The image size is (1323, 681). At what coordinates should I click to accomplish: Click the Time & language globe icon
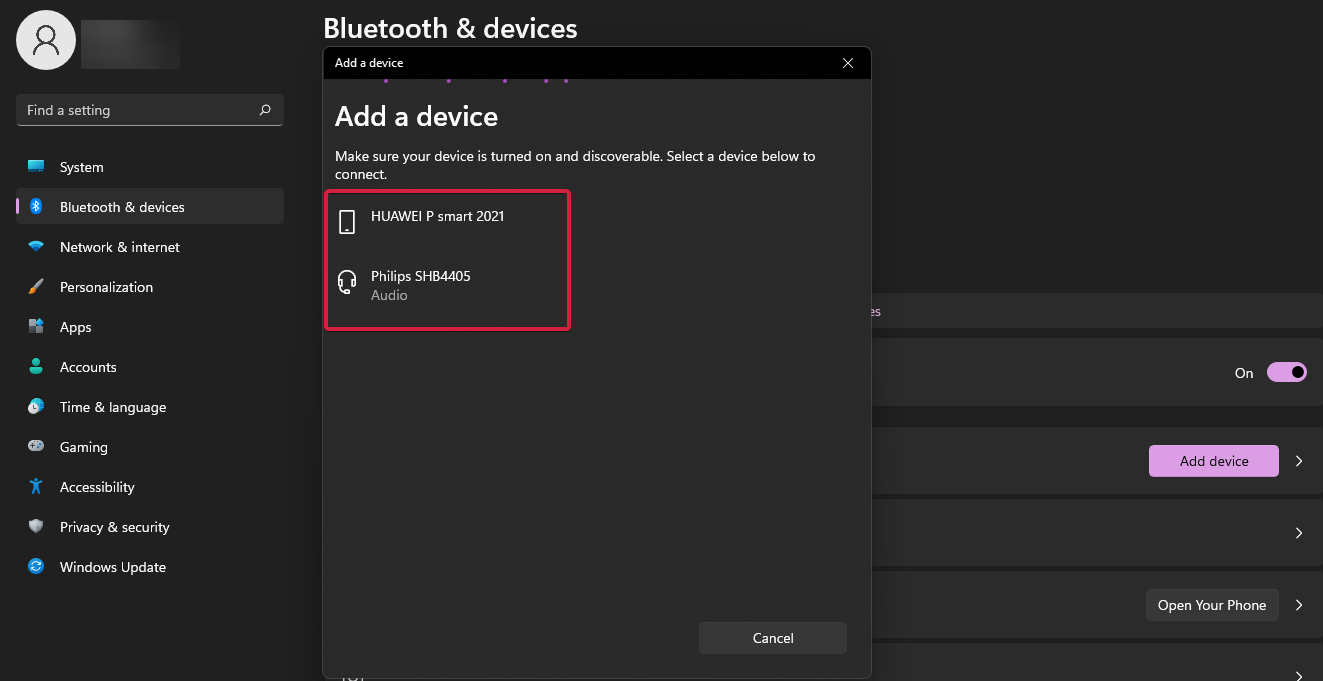point(36,407)
